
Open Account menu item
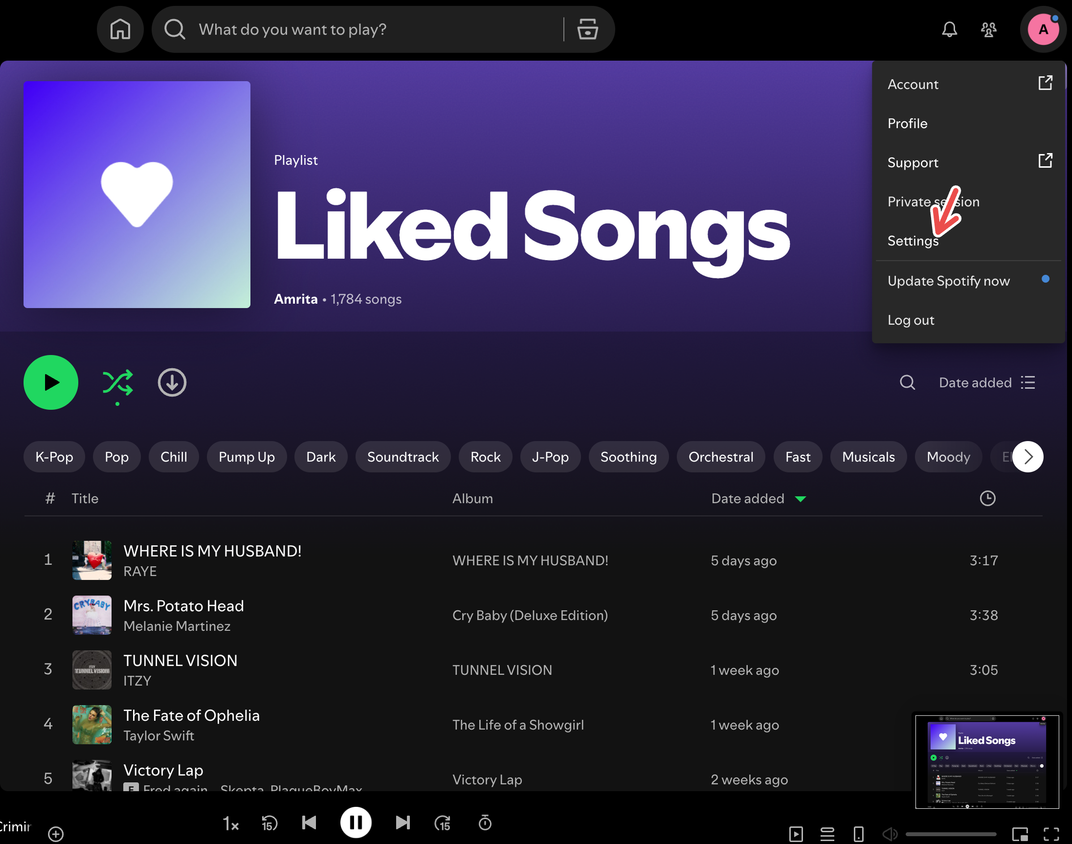[968, 84]
